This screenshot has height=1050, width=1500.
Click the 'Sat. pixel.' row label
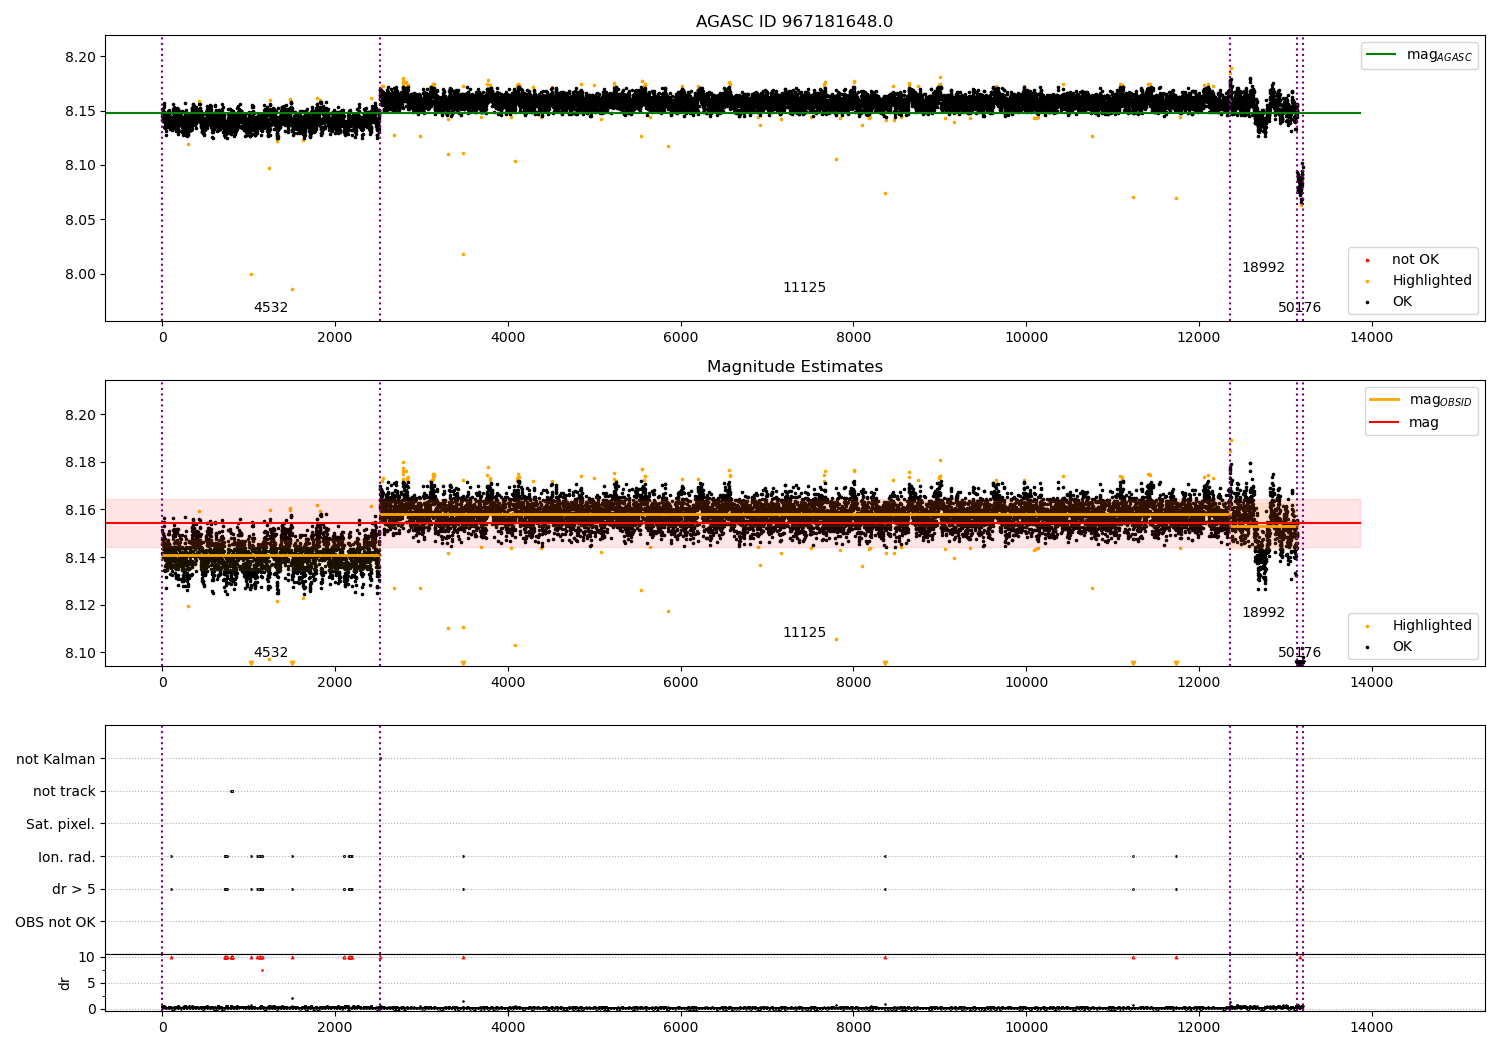pyautogui.click(x=61, y=825)
